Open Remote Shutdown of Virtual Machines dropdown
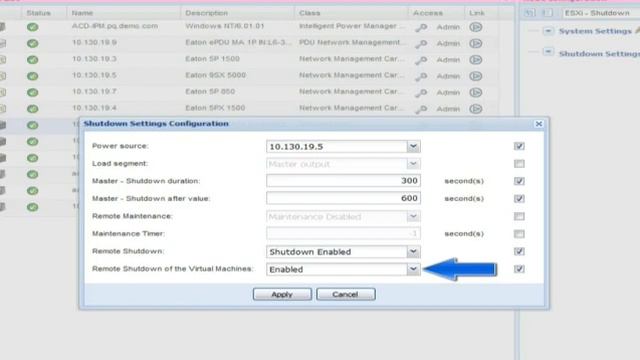This screenshot has width=640, height=360. [413, 269]
